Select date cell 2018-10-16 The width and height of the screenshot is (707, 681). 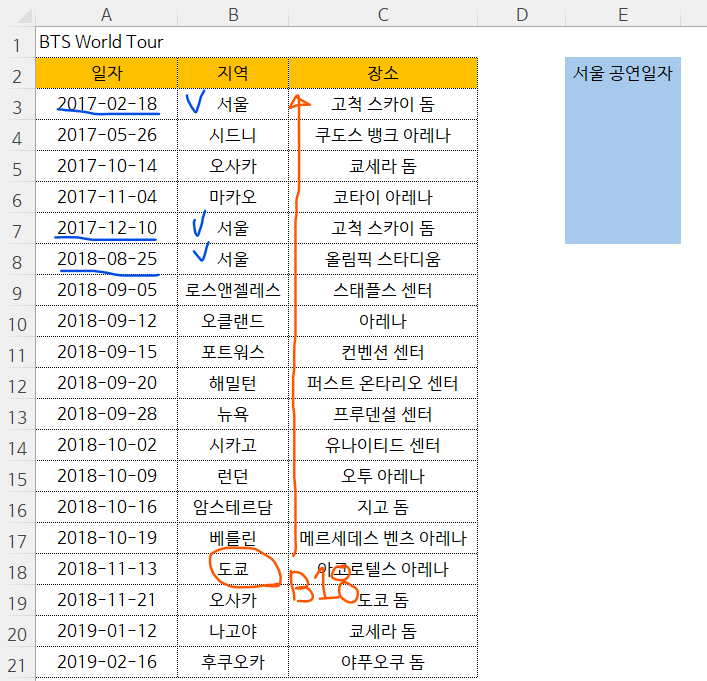[x=106, y=507]
